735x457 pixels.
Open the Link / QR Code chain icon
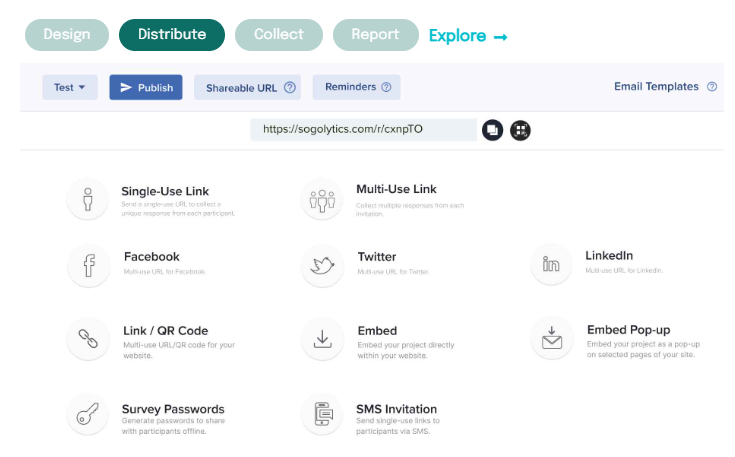click(88, 340)
